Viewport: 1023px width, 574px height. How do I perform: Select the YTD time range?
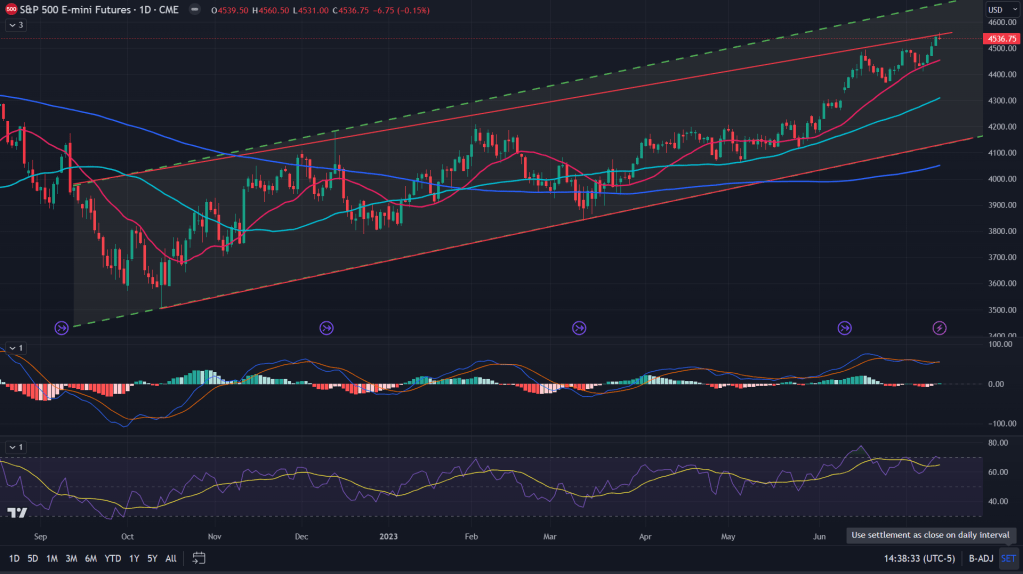(x=112, y=557)
